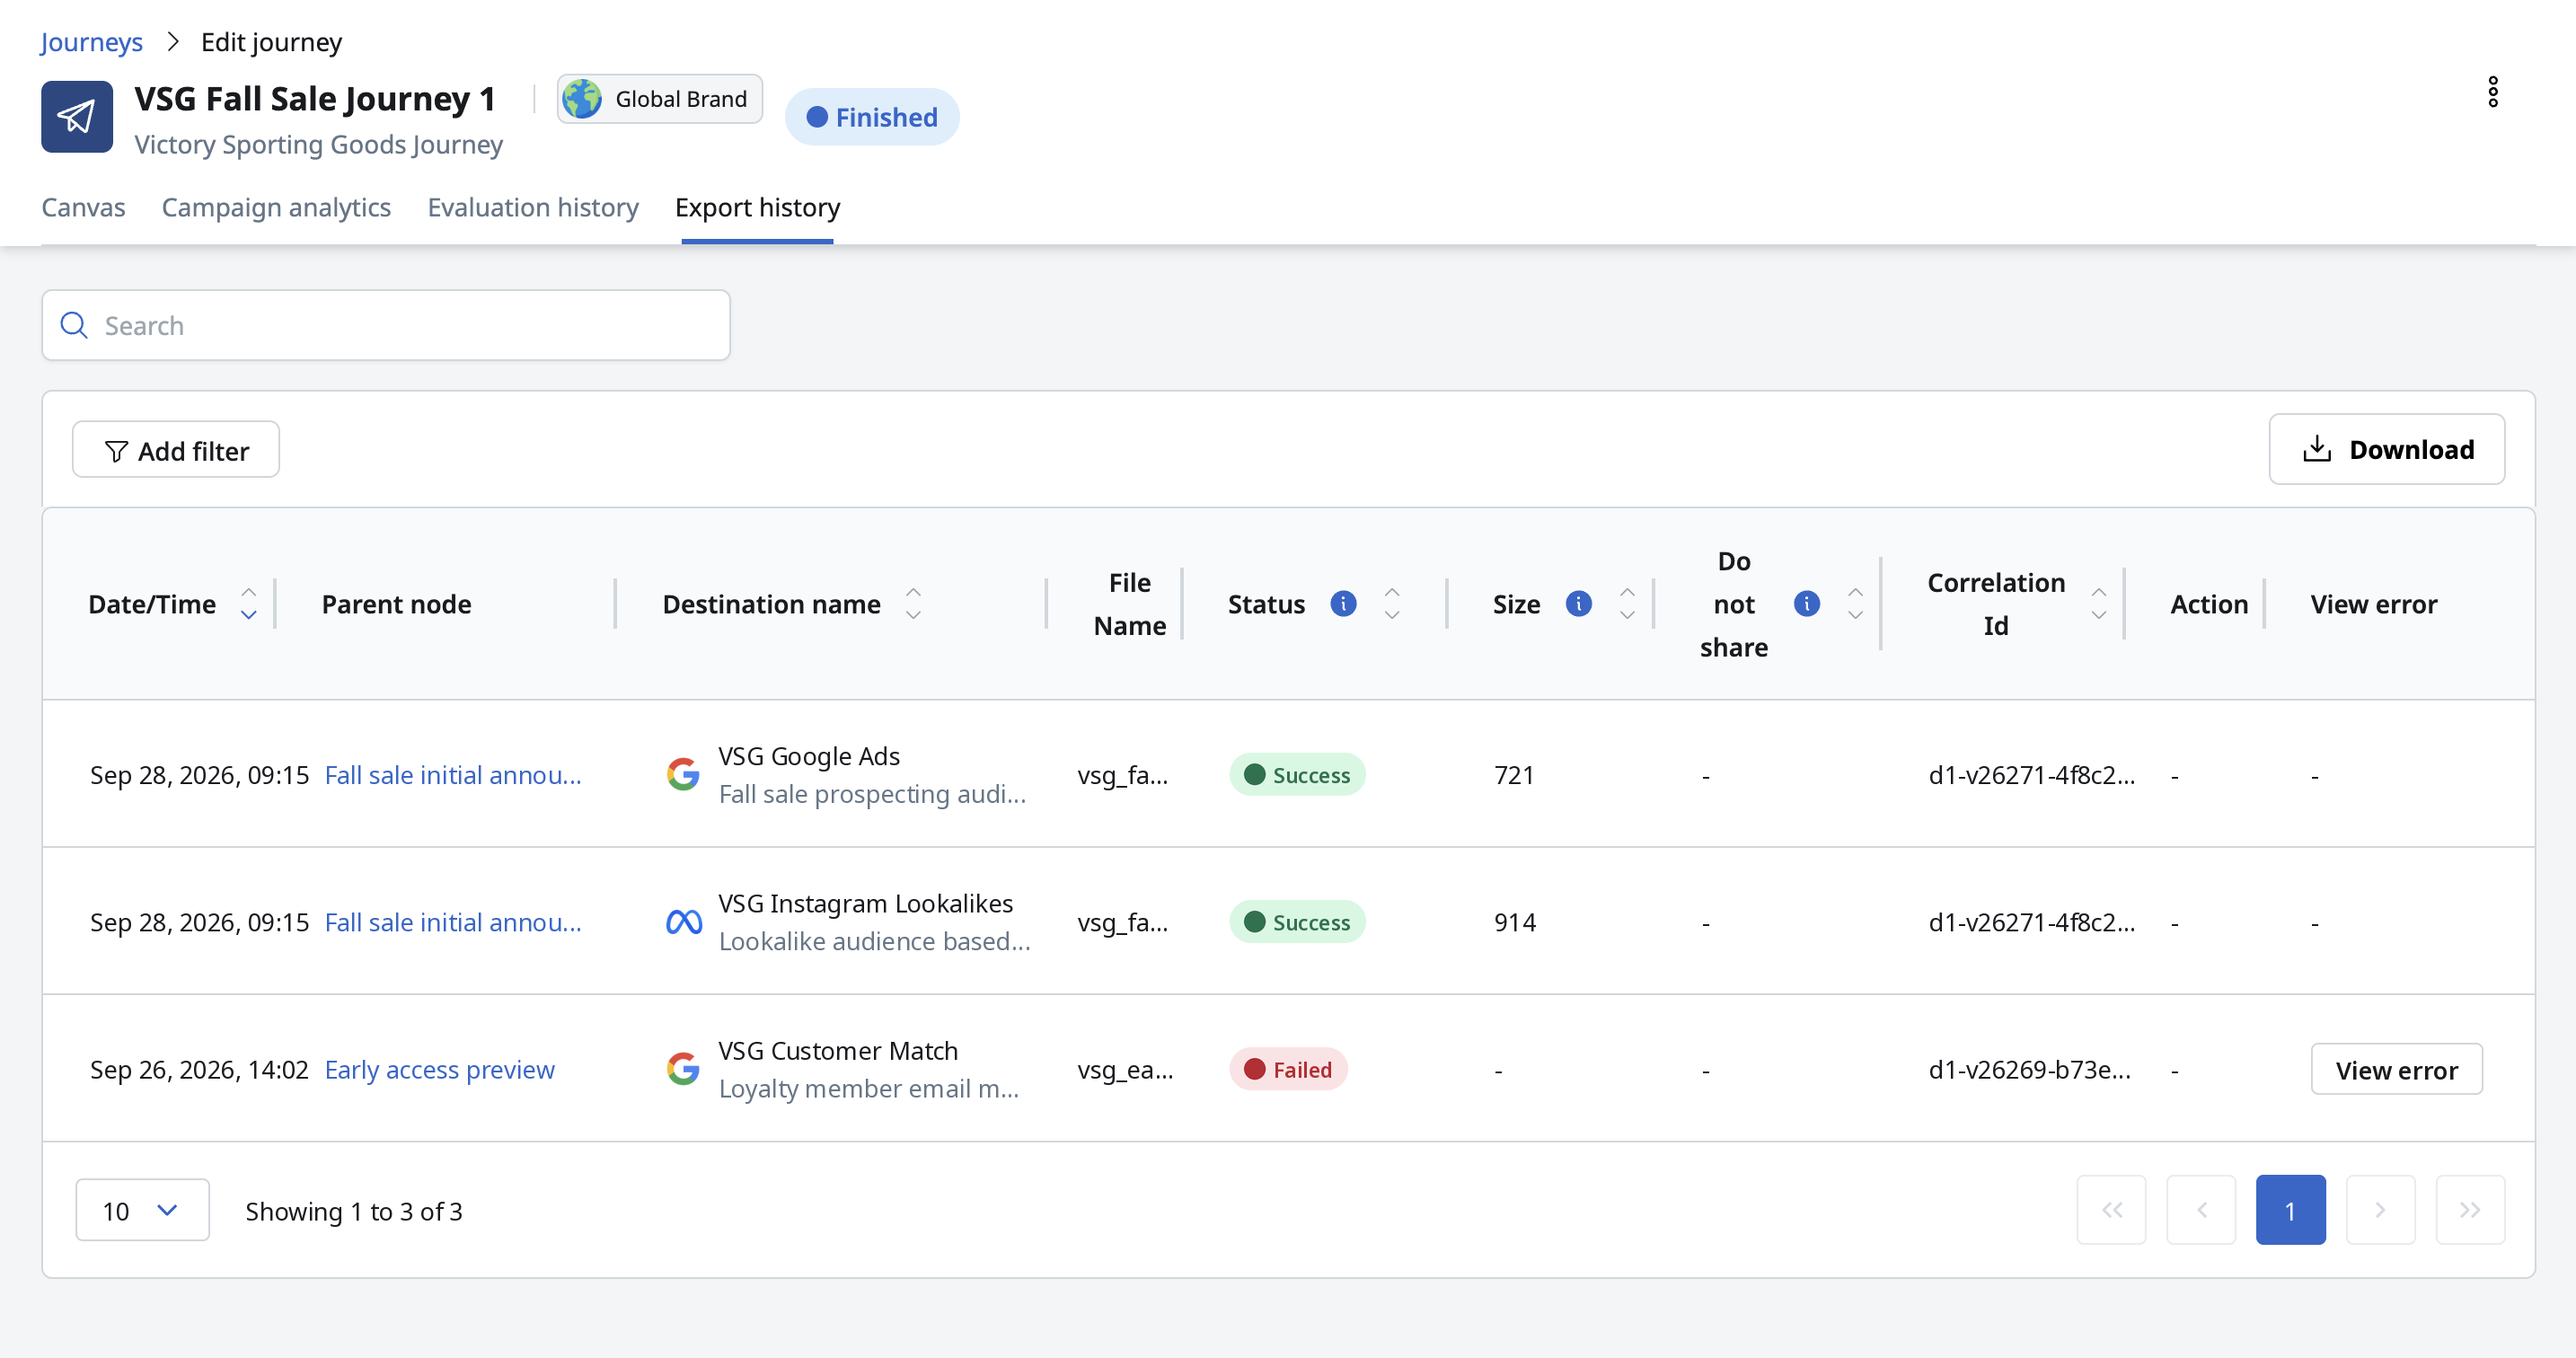Click Success badge in VSG Google Ads row
Image resolution: width=2576 pixels, height=1358 pixels.
tap(1297, 774)
